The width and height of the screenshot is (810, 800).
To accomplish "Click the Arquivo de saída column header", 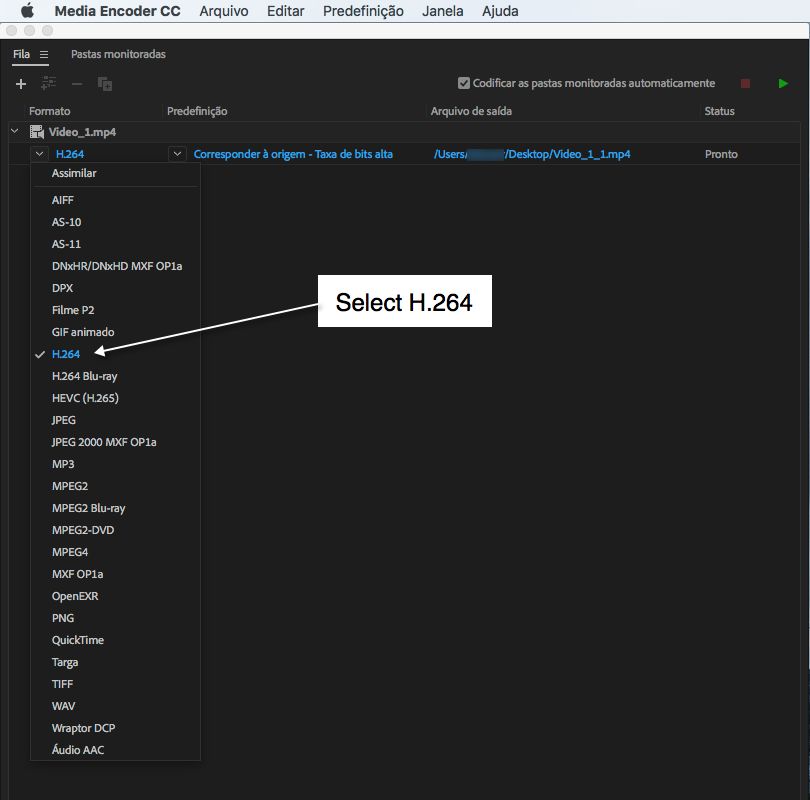I will pyautogui.click(x=471, y=111).
